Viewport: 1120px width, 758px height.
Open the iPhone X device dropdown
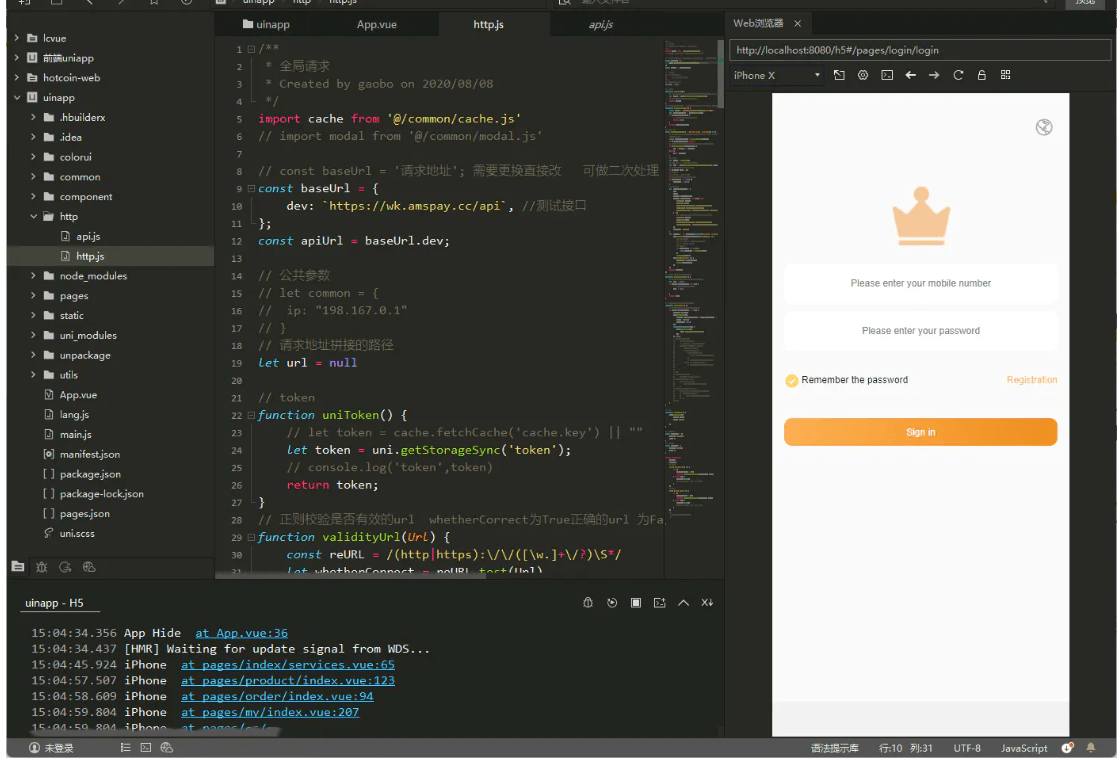tap(817, 76)
